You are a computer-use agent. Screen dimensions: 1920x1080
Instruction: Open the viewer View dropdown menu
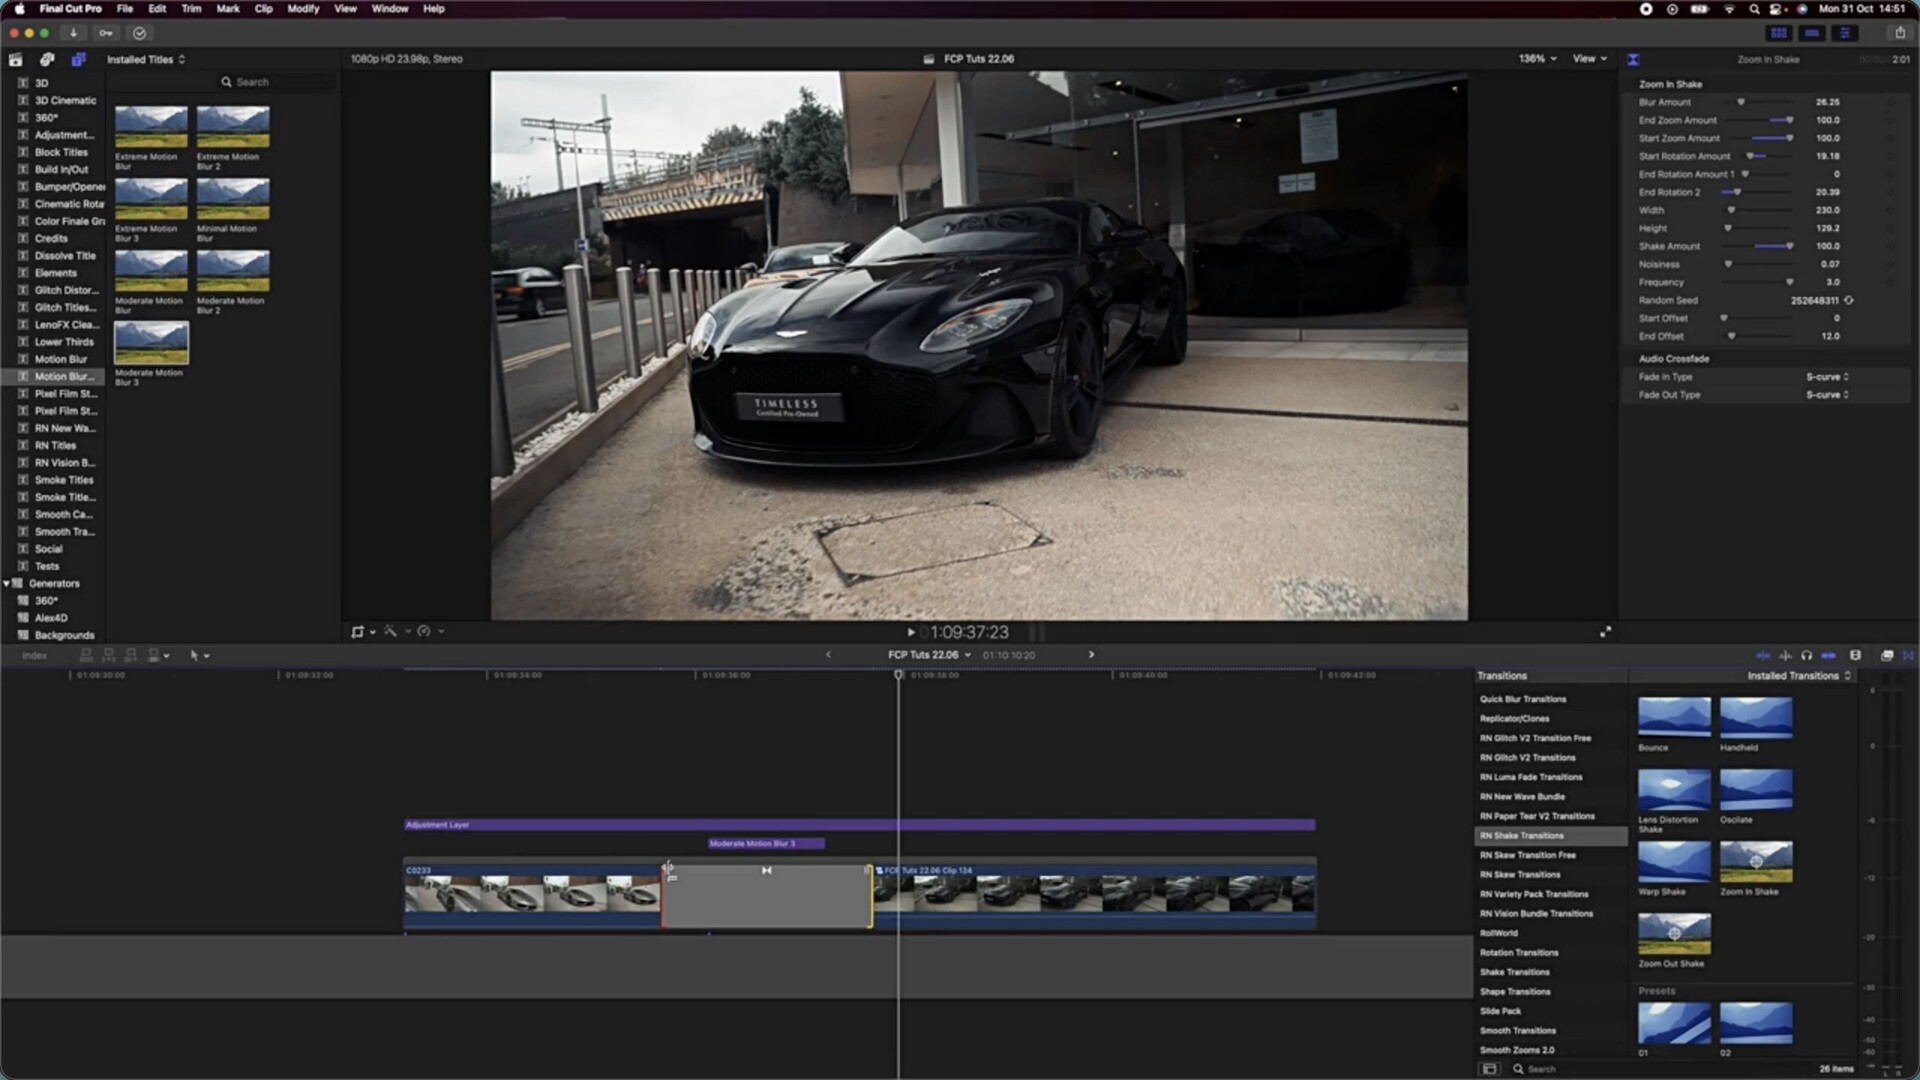pyautogui.click(x=1589, y=59)
